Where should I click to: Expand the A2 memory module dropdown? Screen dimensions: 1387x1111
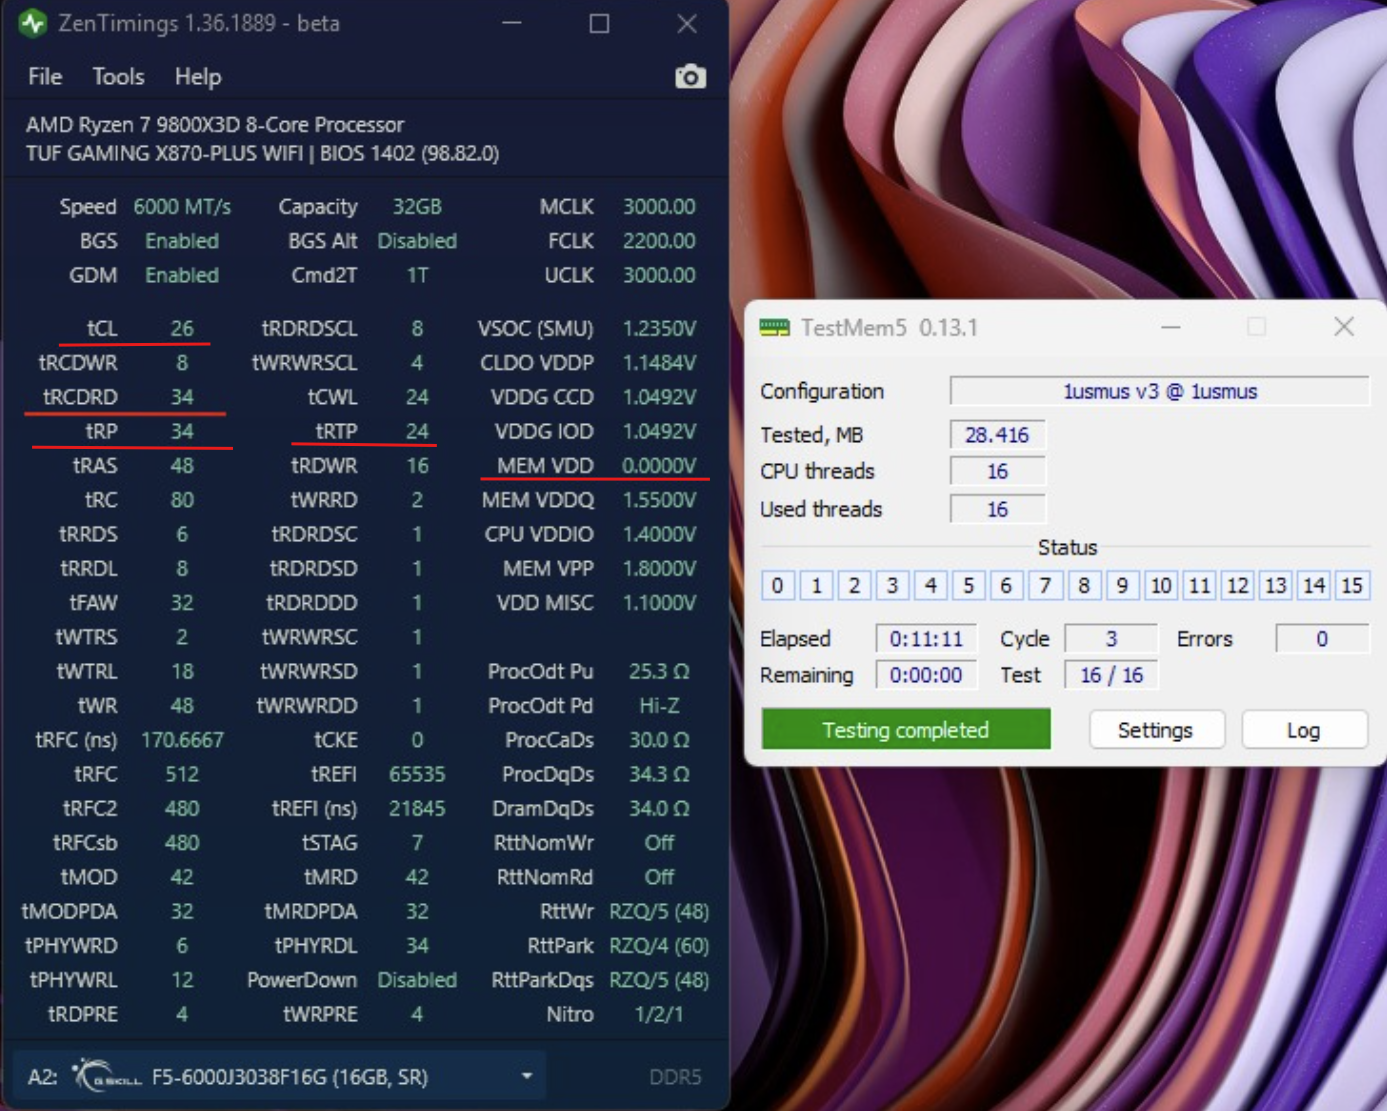[527, 1076]
